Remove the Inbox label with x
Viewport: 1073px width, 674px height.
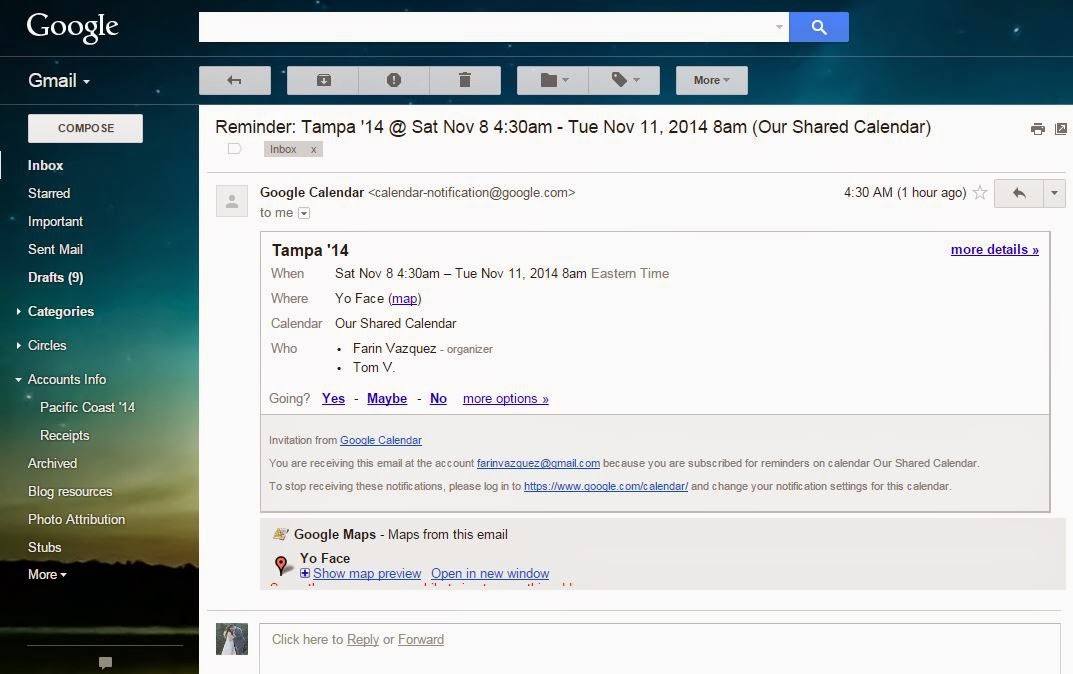click(x=313, y=149)
